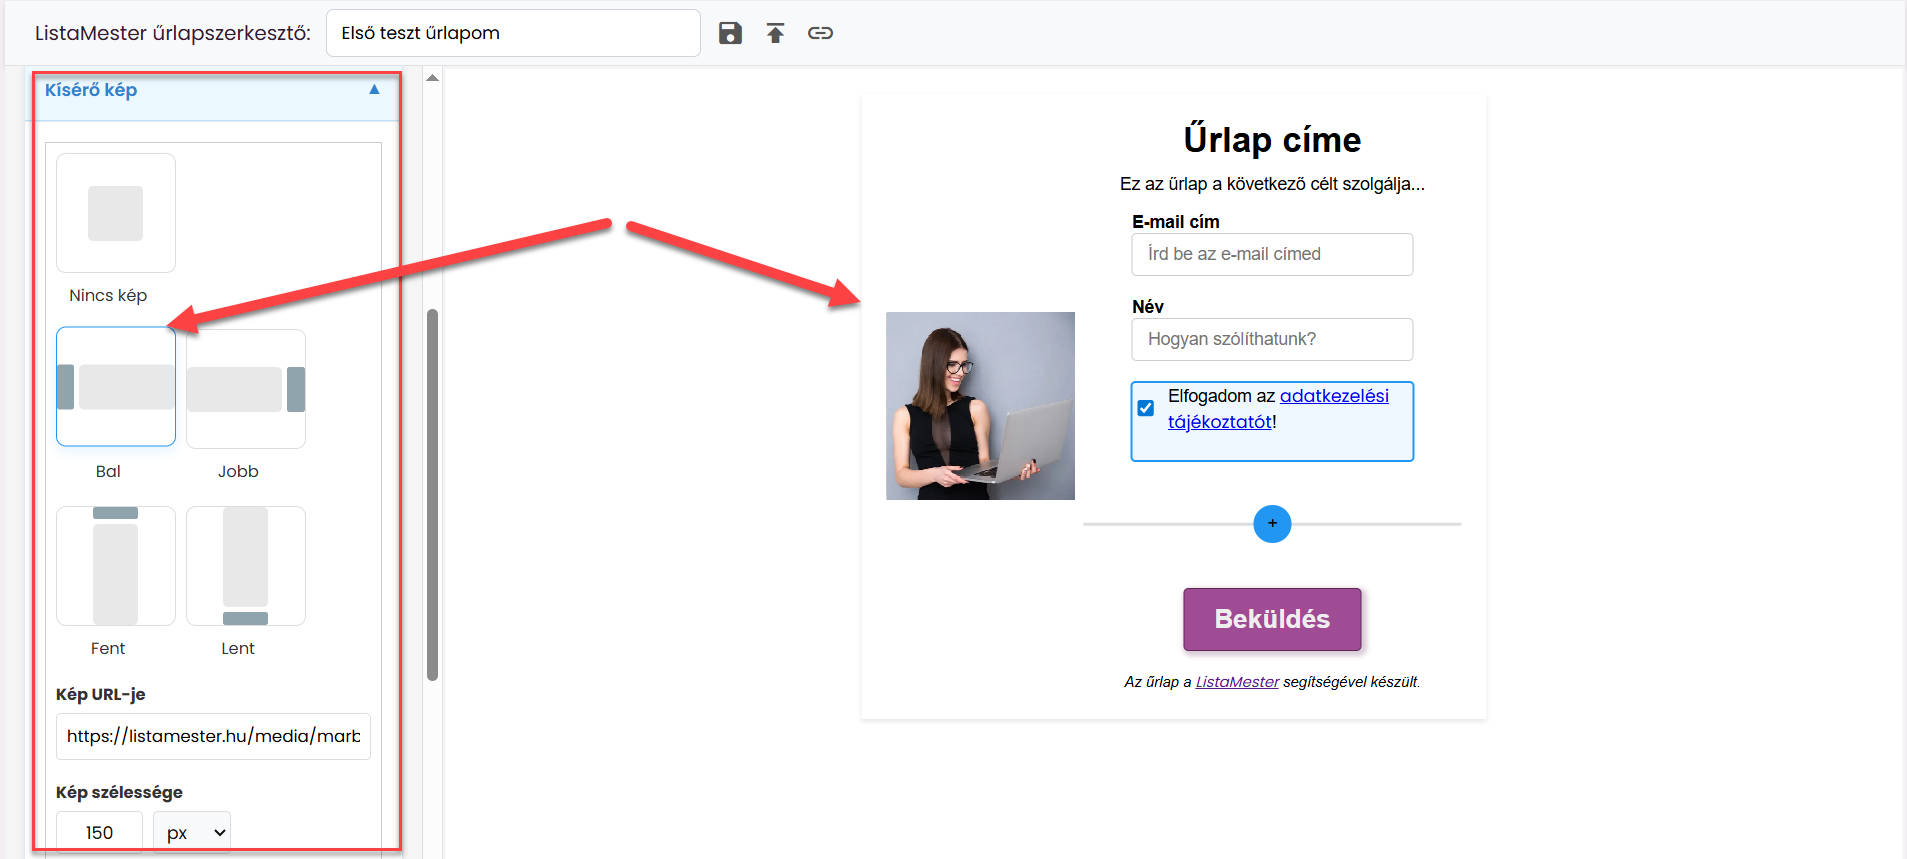
Task: Open the px unit dropdown
Action: [192, 832]
